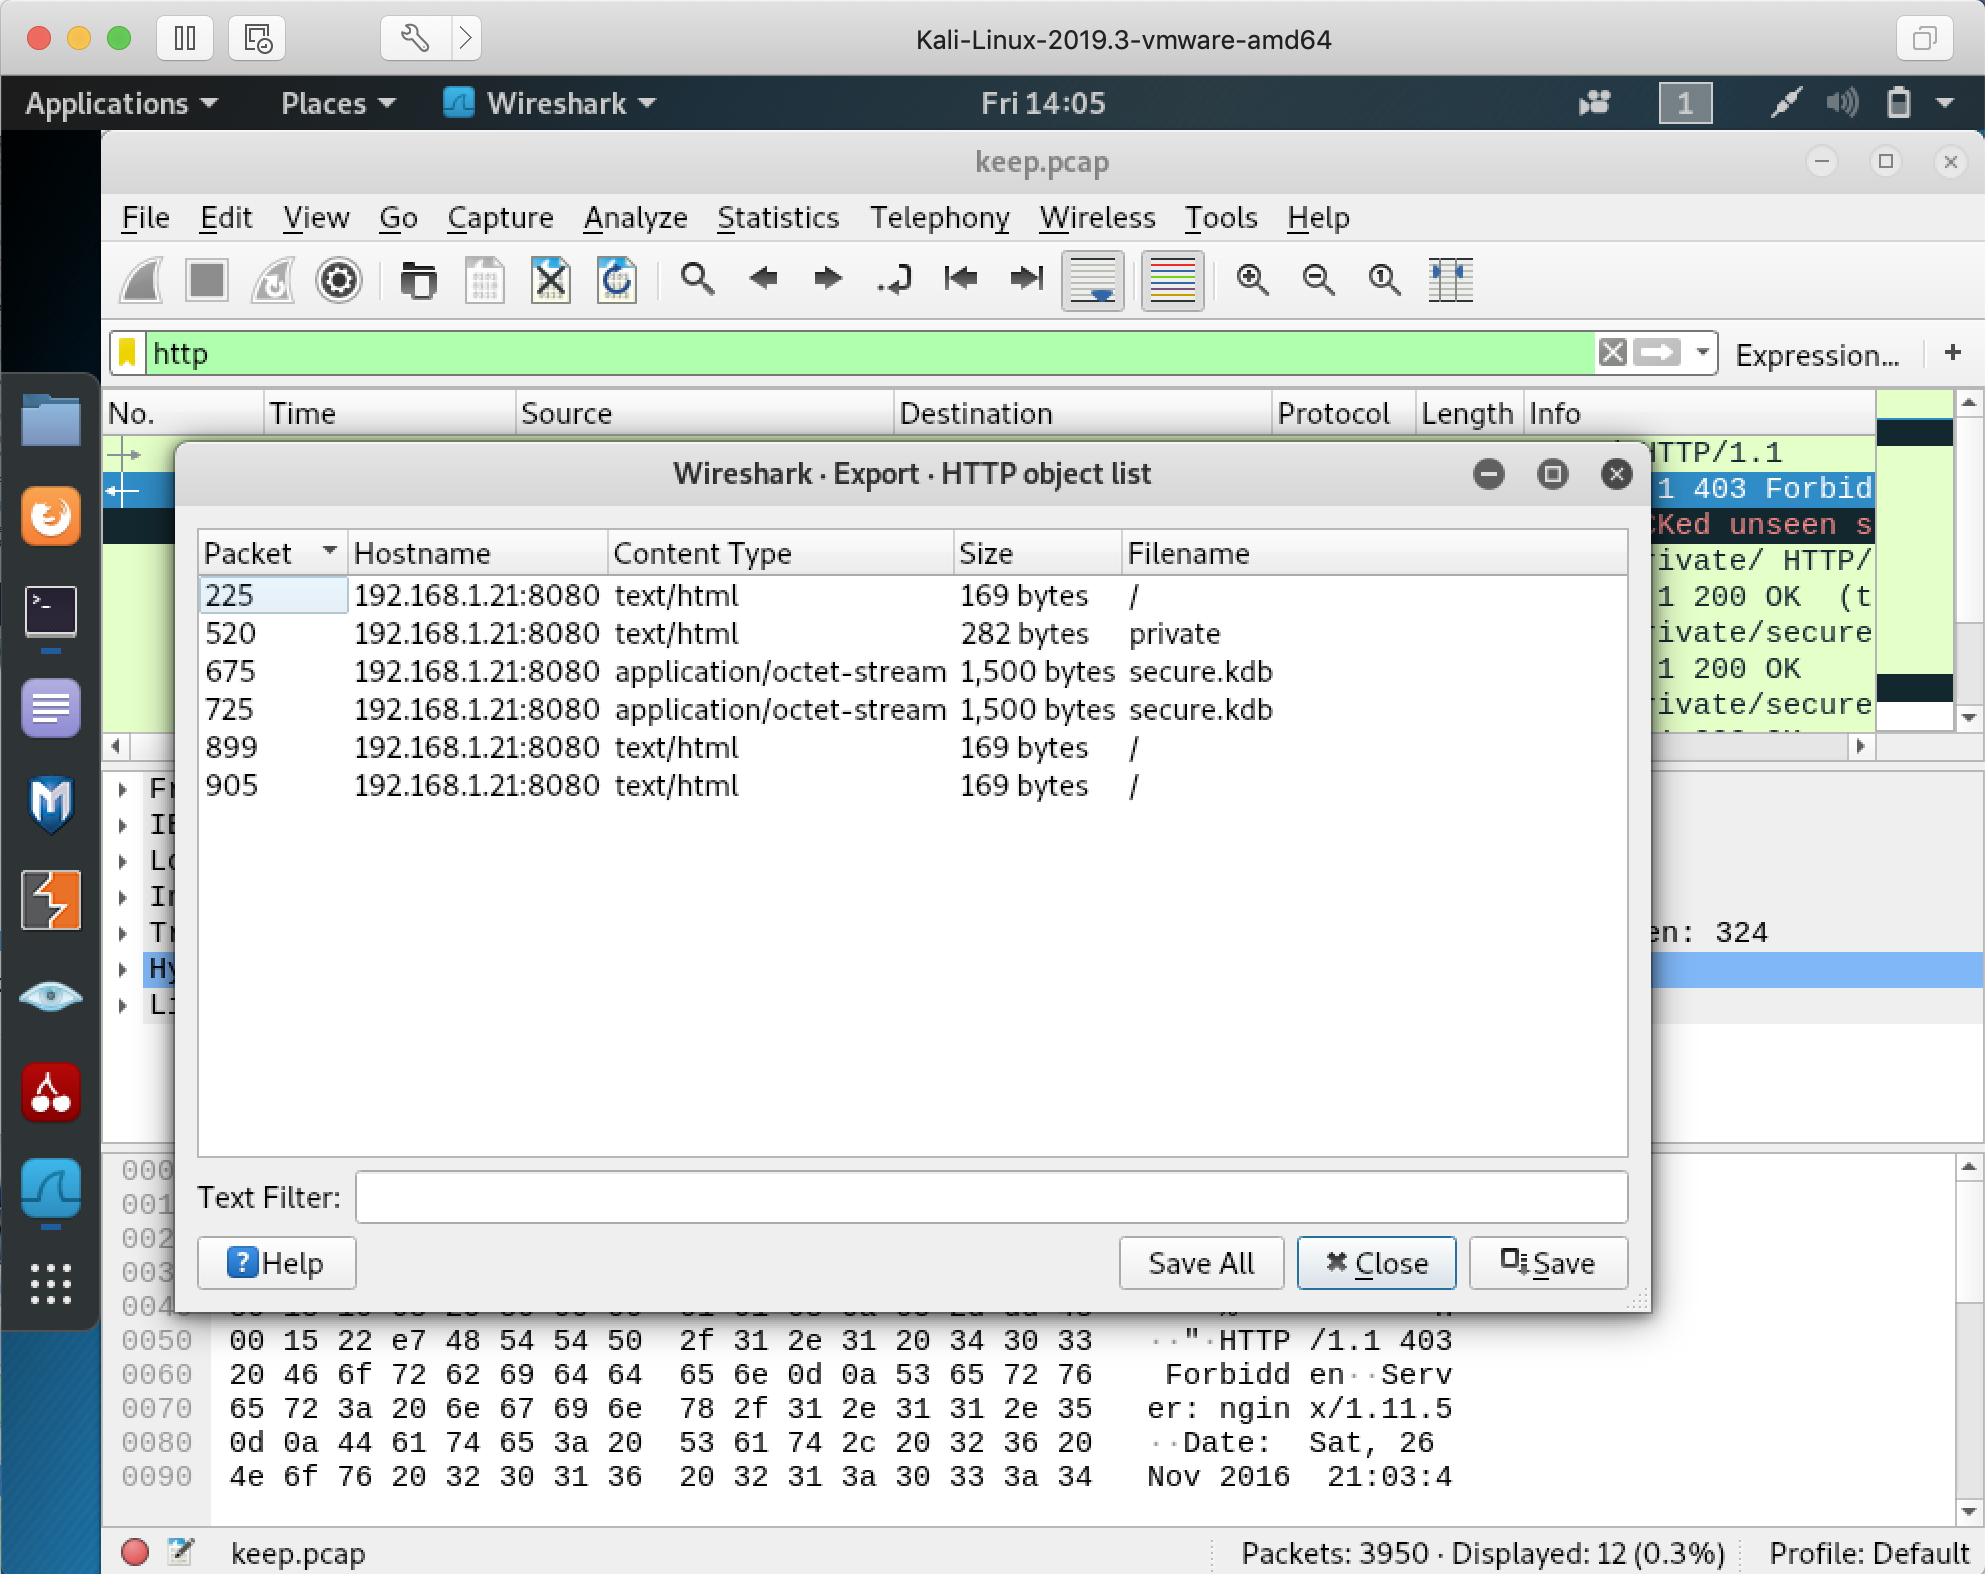This screenshot has width=1985, height=1574.
Task: Open the Applications menu
Action: 121,103
